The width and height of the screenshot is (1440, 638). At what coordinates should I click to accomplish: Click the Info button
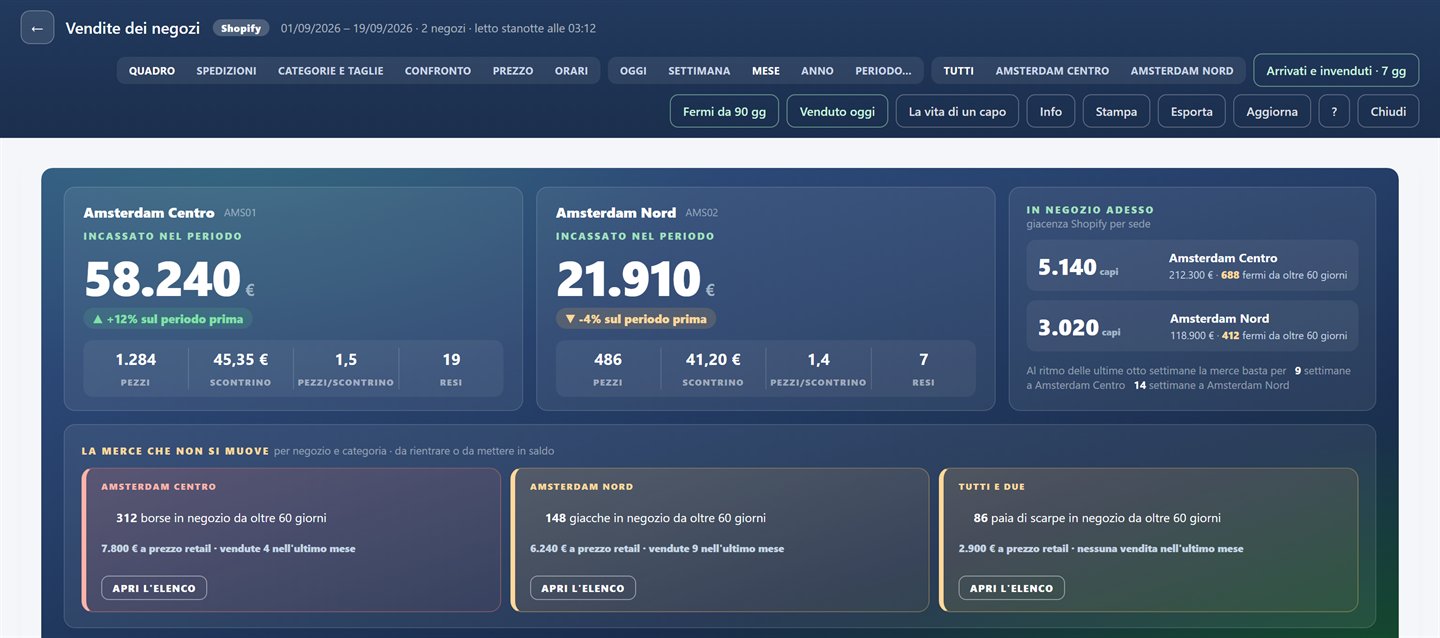pos(1051,111)
